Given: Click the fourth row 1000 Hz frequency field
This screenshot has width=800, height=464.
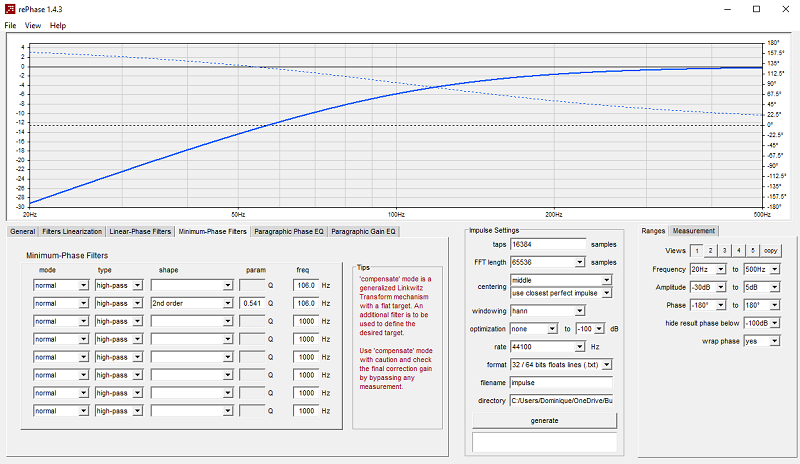Looking at the screenshot, I should coord(306,339).
